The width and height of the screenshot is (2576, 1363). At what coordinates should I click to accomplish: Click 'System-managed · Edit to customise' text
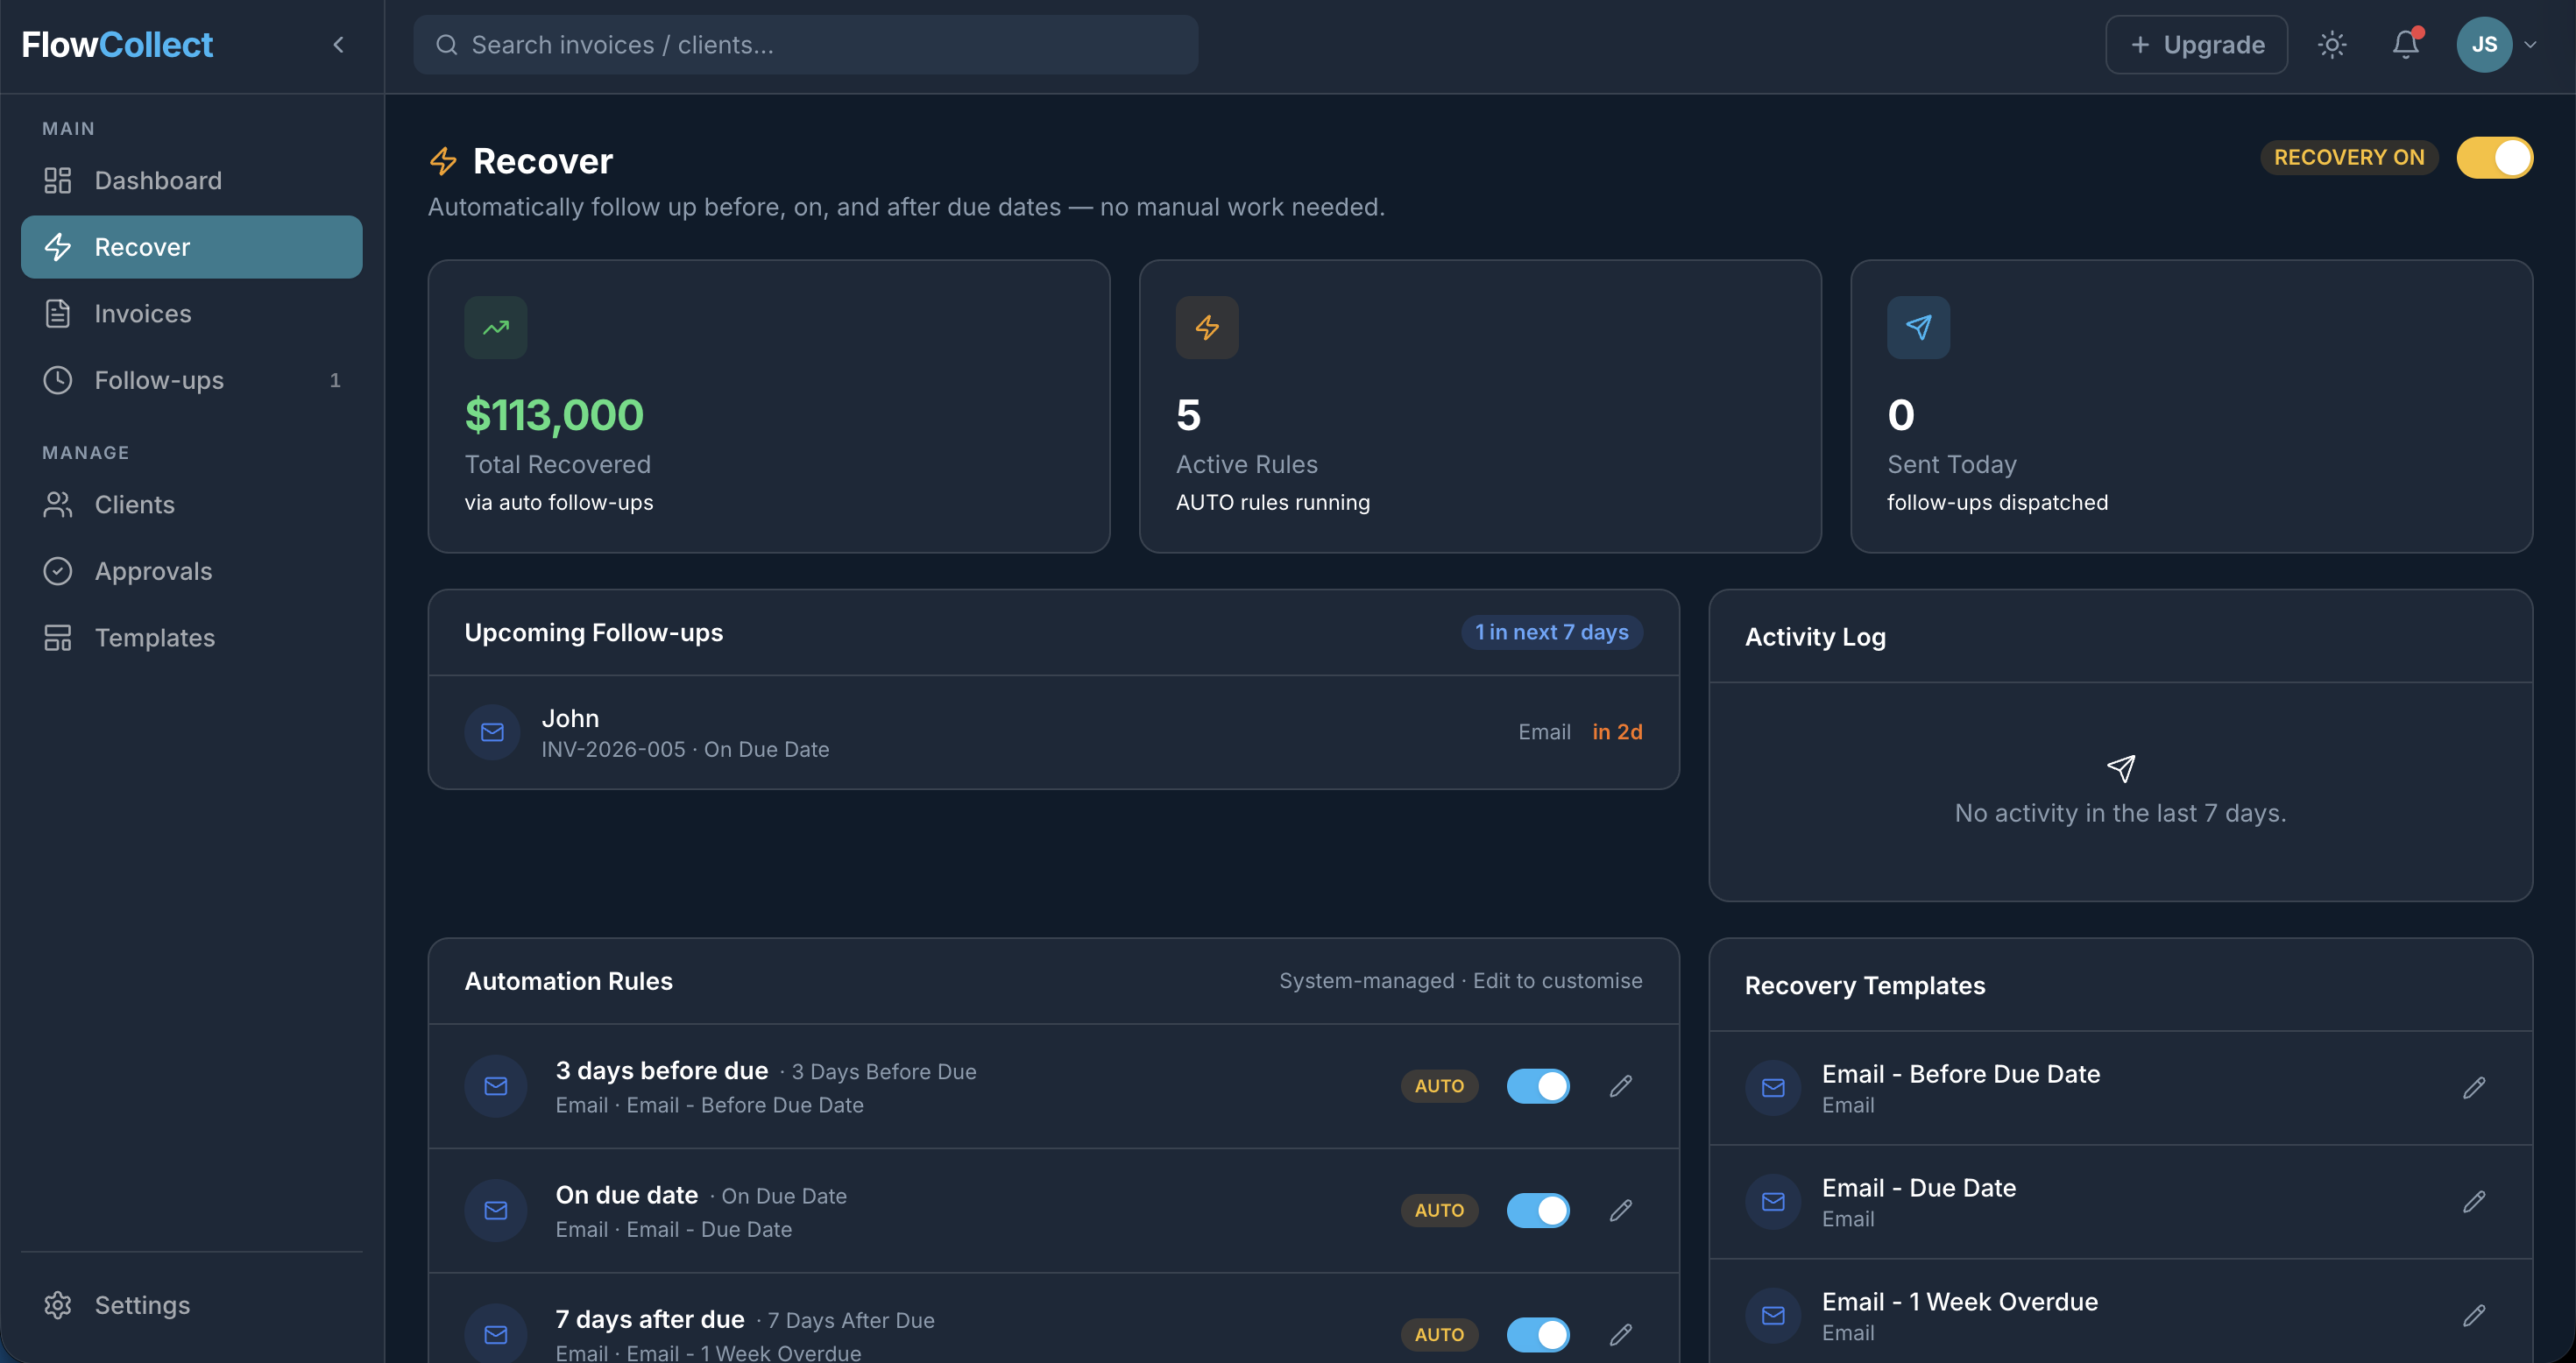pyautogui.click(x=1460, y=981)
